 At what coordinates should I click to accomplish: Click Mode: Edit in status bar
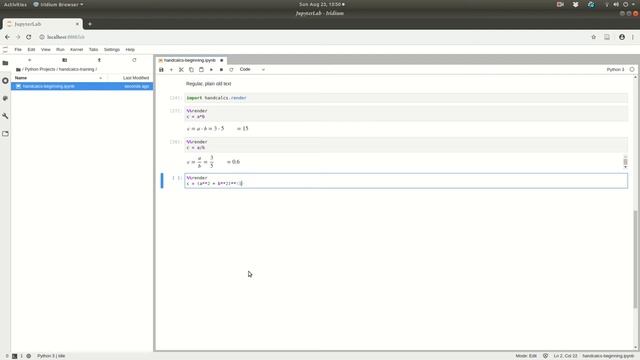[526, 356]
